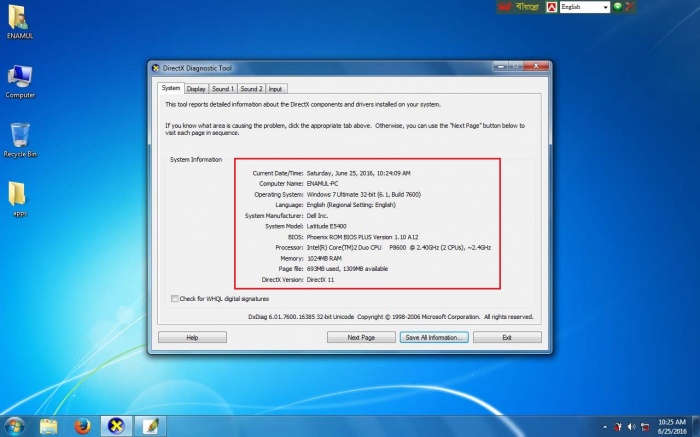Open the volume speaker tray icon
The height and width of the screenshot is (437, 700).
point(631,426)
